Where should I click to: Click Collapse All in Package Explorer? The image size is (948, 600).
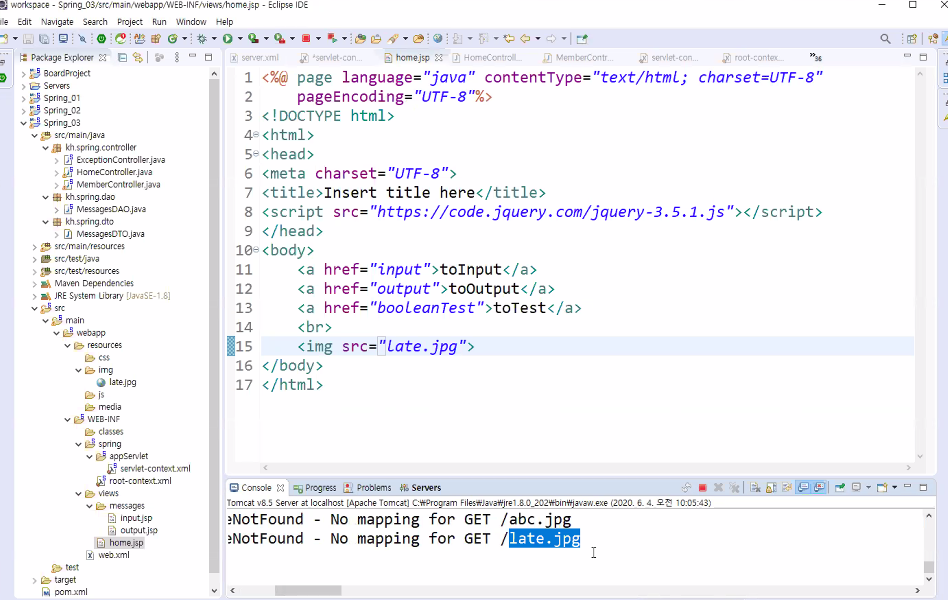[x=122, y=57]
